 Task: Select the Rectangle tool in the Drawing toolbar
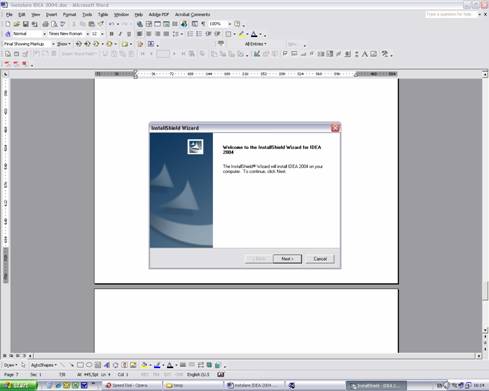(x=80, y=365)
